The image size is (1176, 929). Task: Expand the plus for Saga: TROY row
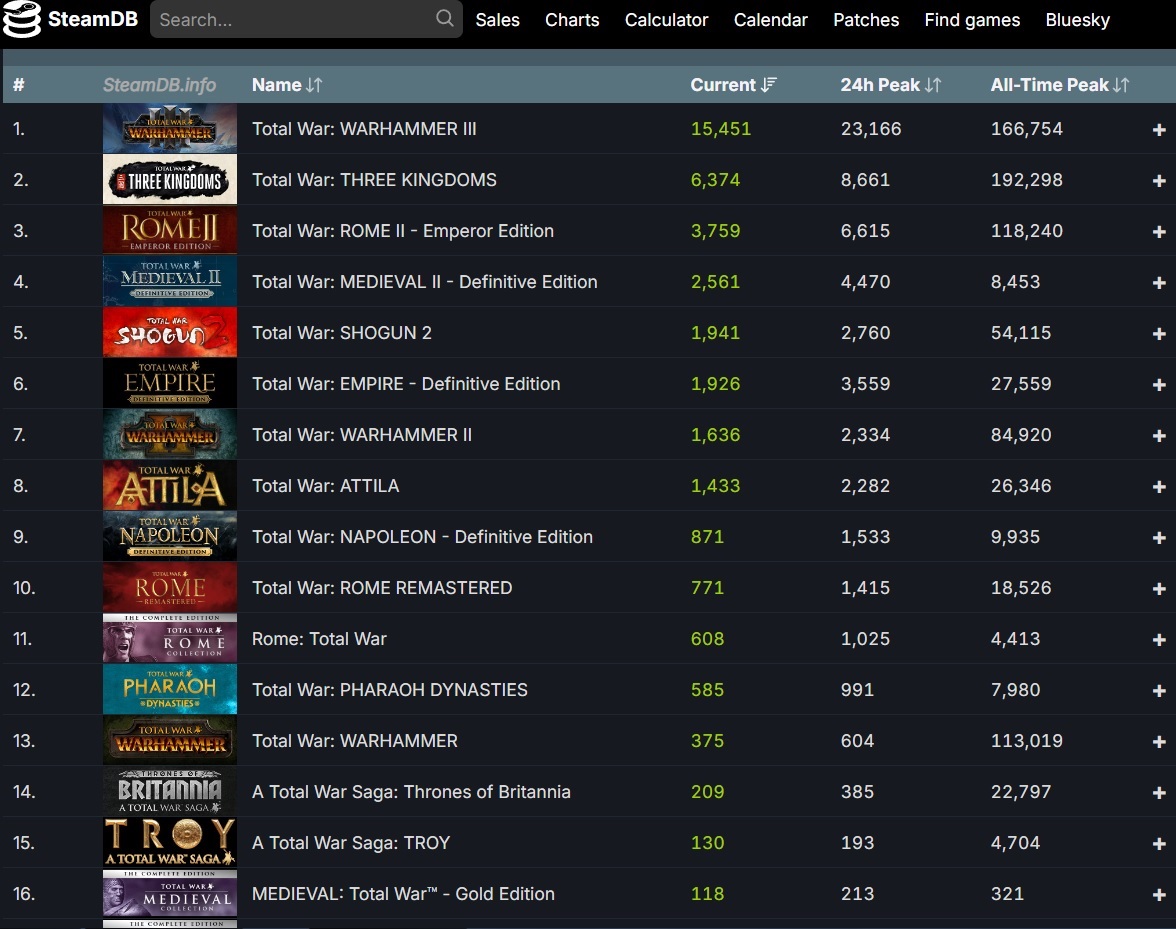[1159, 844]
